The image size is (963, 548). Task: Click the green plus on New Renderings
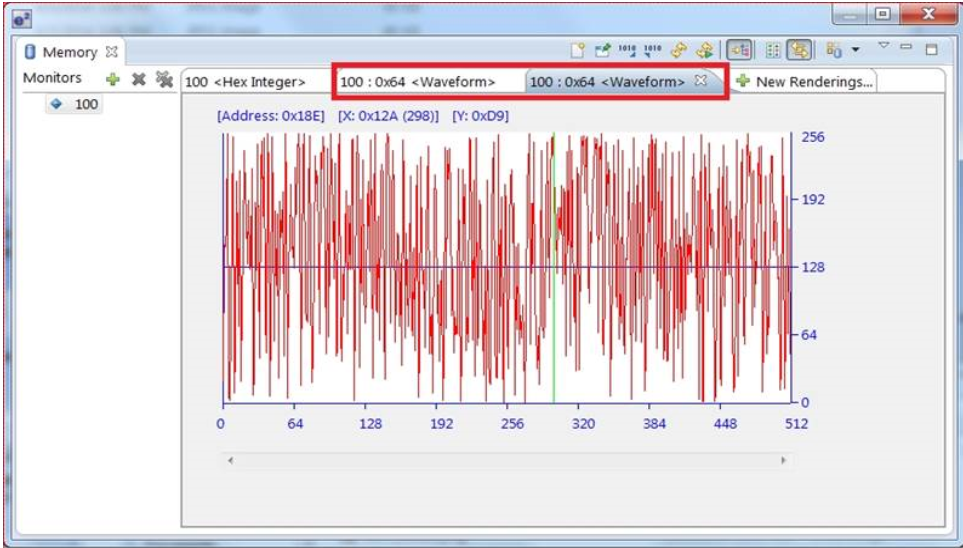743,80
